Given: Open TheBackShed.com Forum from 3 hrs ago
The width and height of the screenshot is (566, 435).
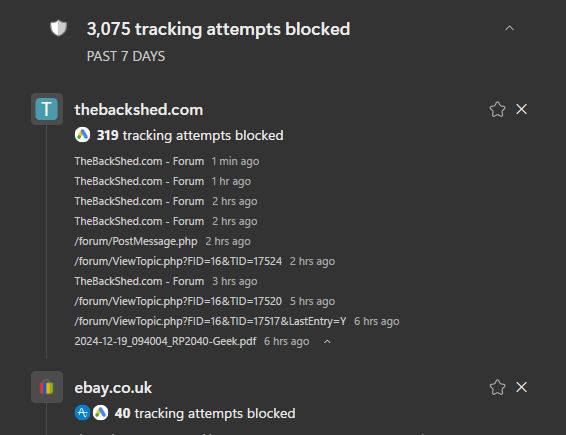Looking at the screenshot, I should click(139, 281).
